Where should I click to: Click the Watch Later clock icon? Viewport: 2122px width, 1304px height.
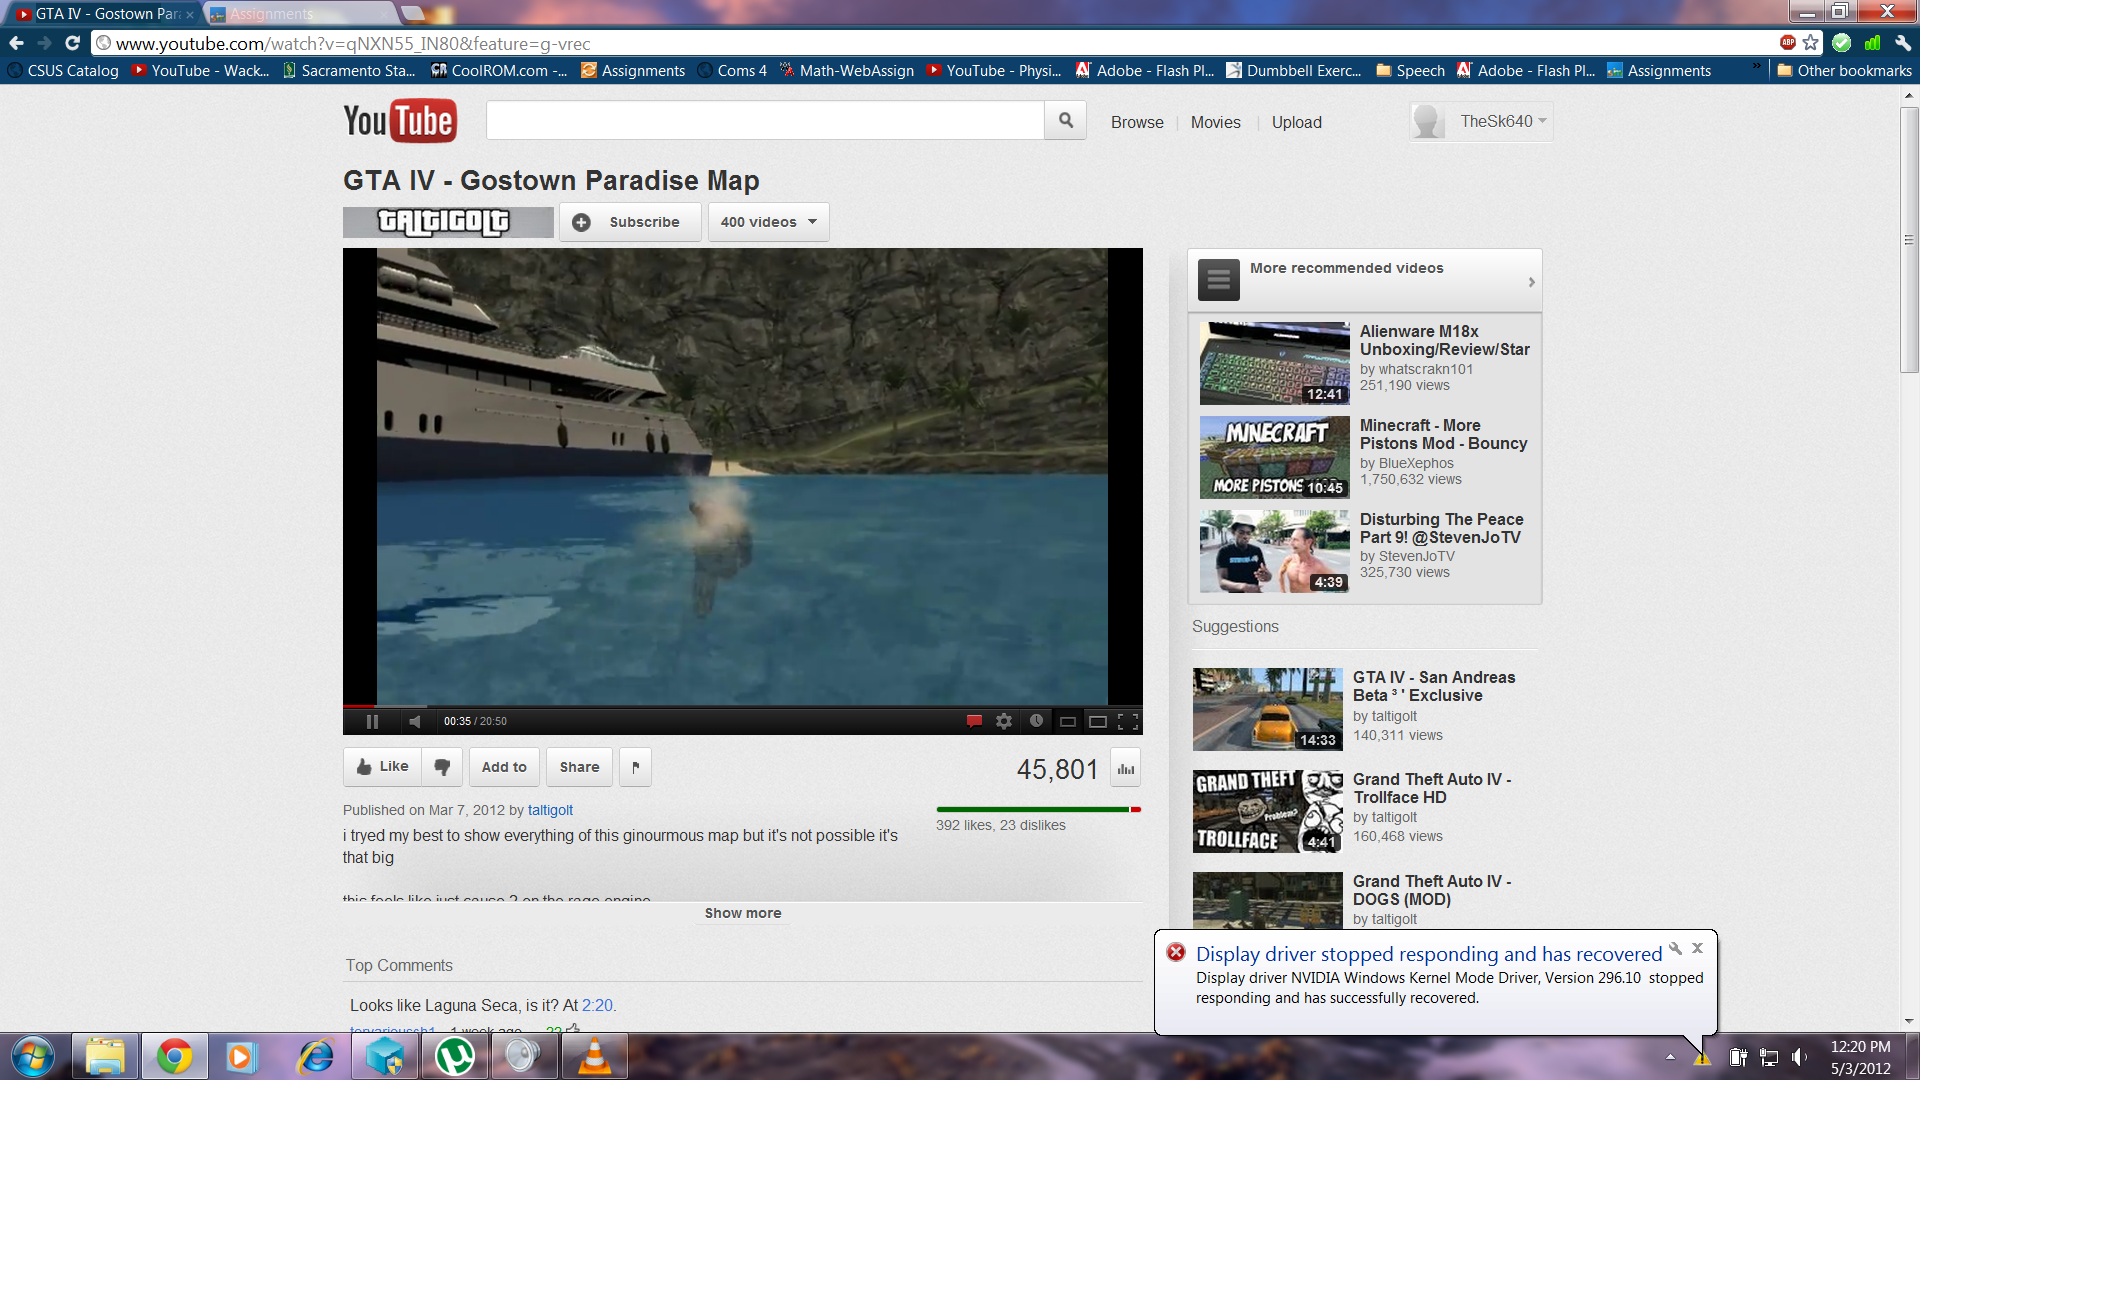point(1036,721)
